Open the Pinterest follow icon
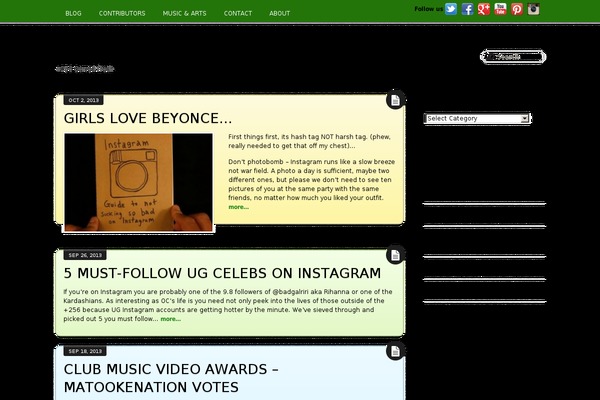600x400 pixels. point(517,9)
